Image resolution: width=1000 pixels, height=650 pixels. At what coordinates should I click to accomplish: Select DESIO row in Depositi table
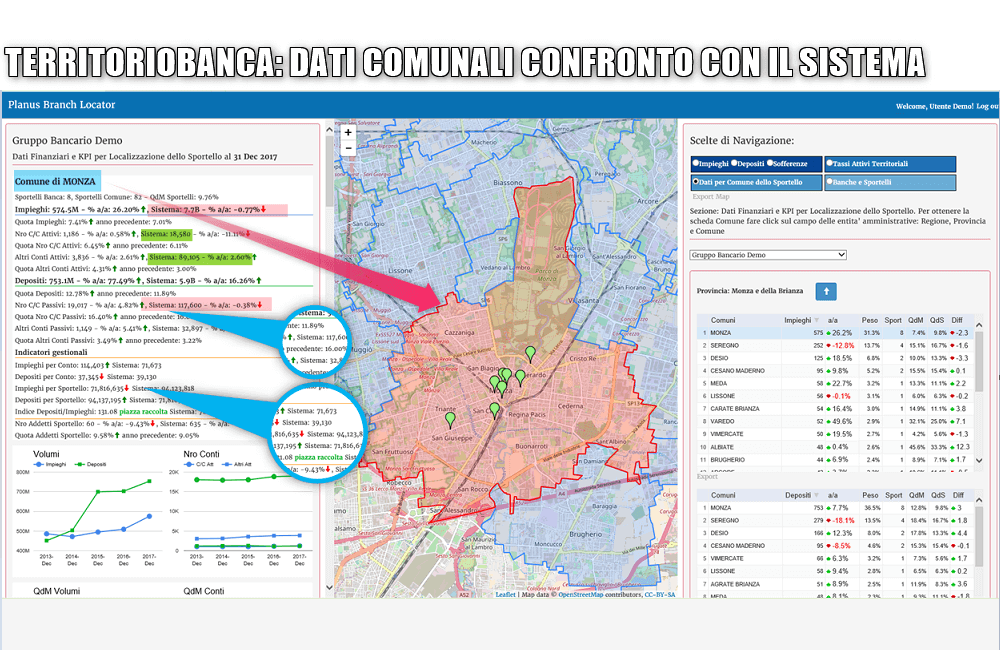(x=834, y=533)
